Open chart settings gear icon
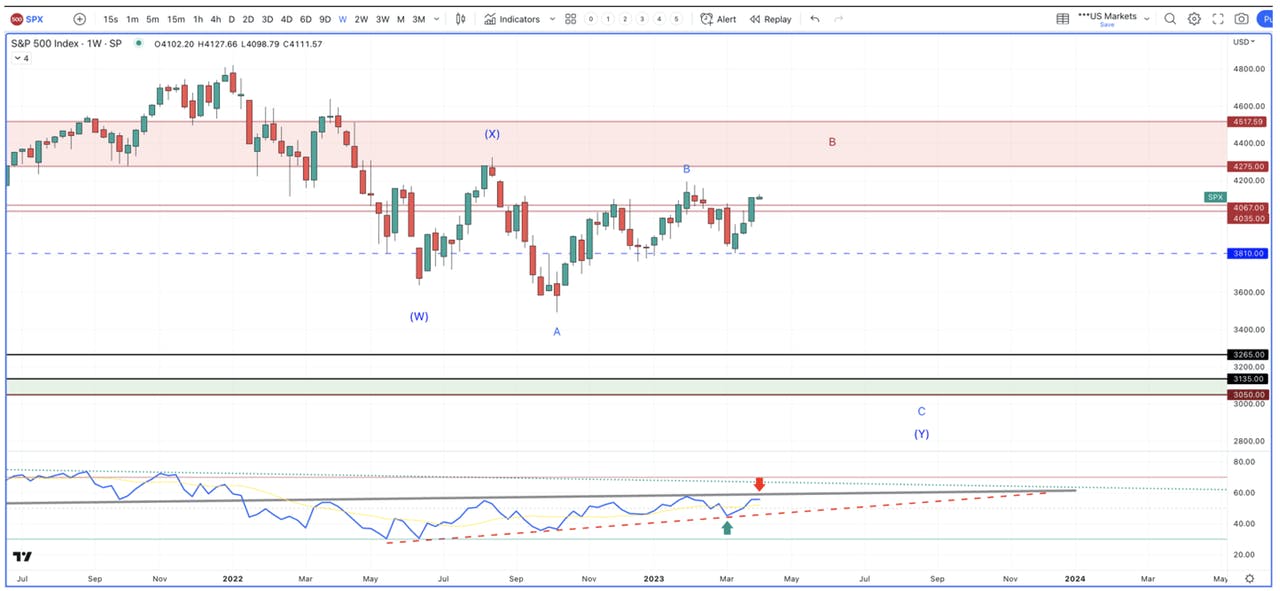The image size is (1280, 591). pos(1194,19)
